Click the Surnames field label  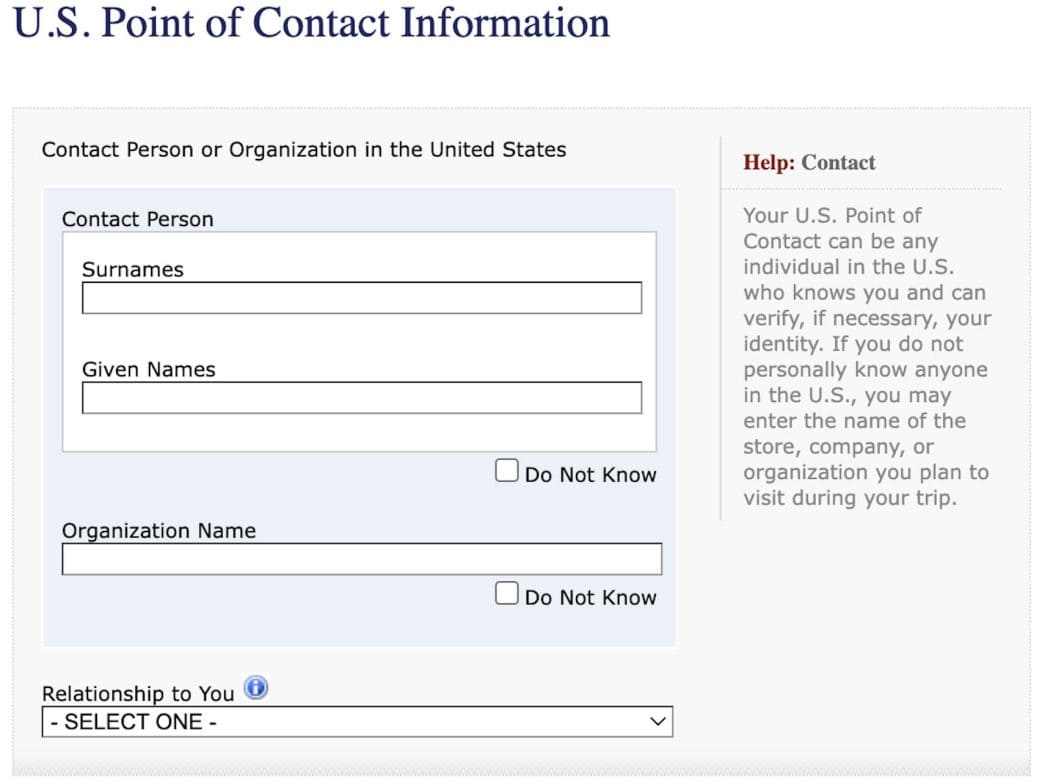[x=133, y=270]
